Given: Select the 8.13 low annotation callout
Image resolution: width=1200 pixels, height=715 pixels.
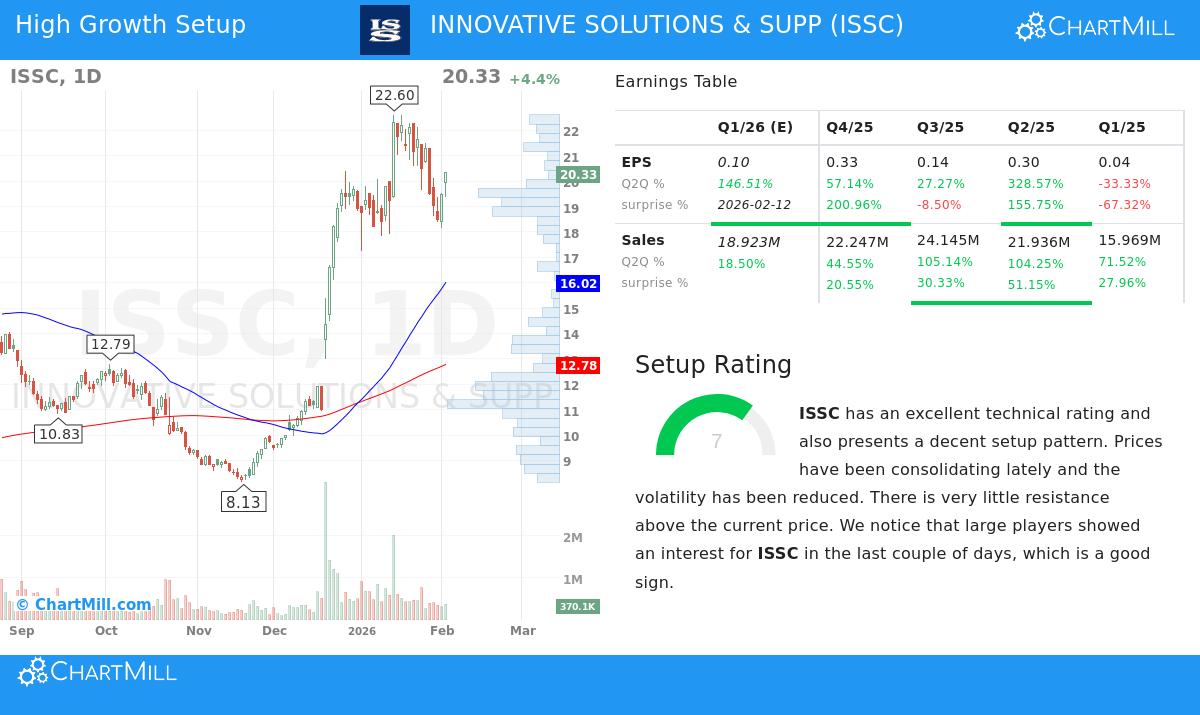Looking at the screenshot, I should pos(243,501).
